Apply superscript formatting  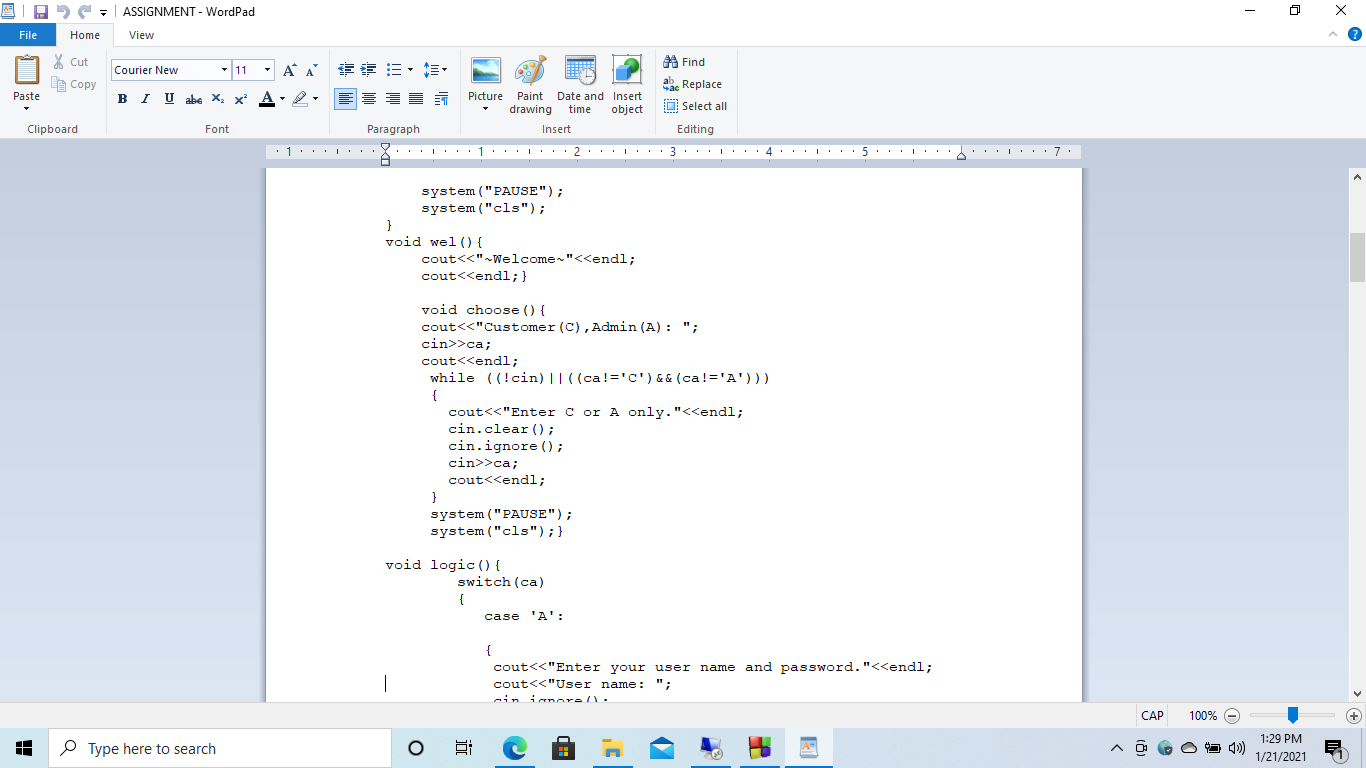(x=240, y=99)
